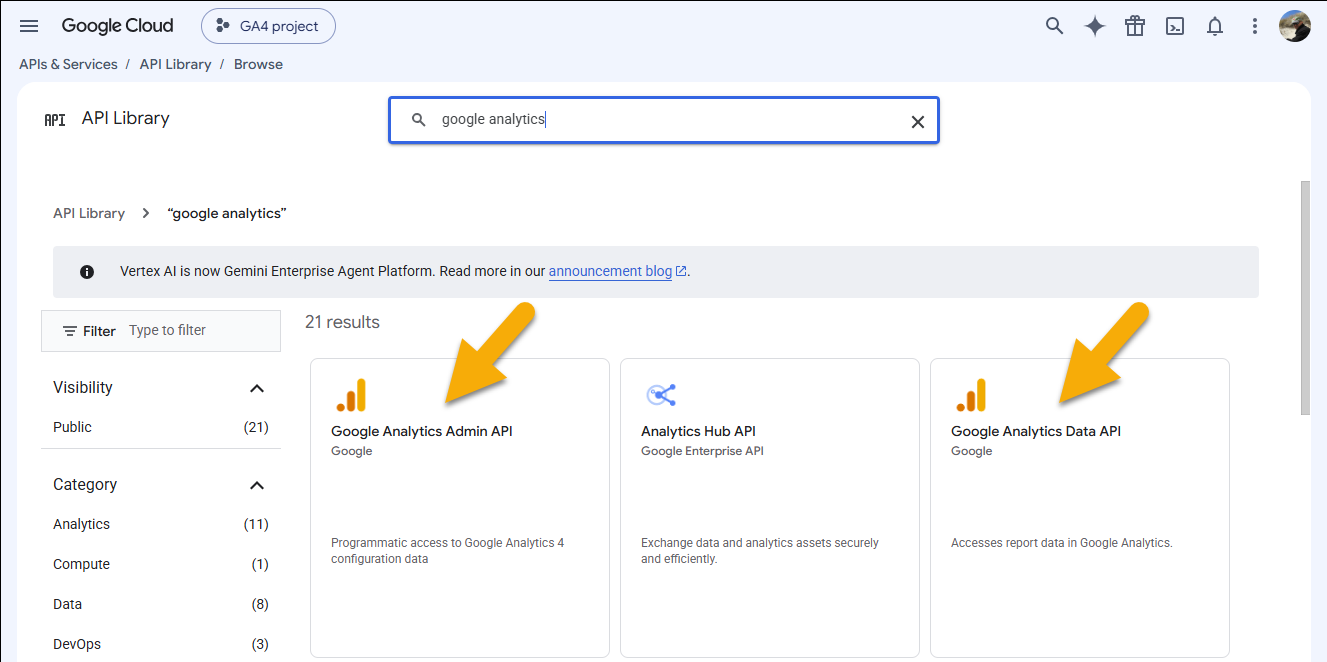Click the Analytics Hub API logo
The image size is (1327, 662).
coord(661,395)
